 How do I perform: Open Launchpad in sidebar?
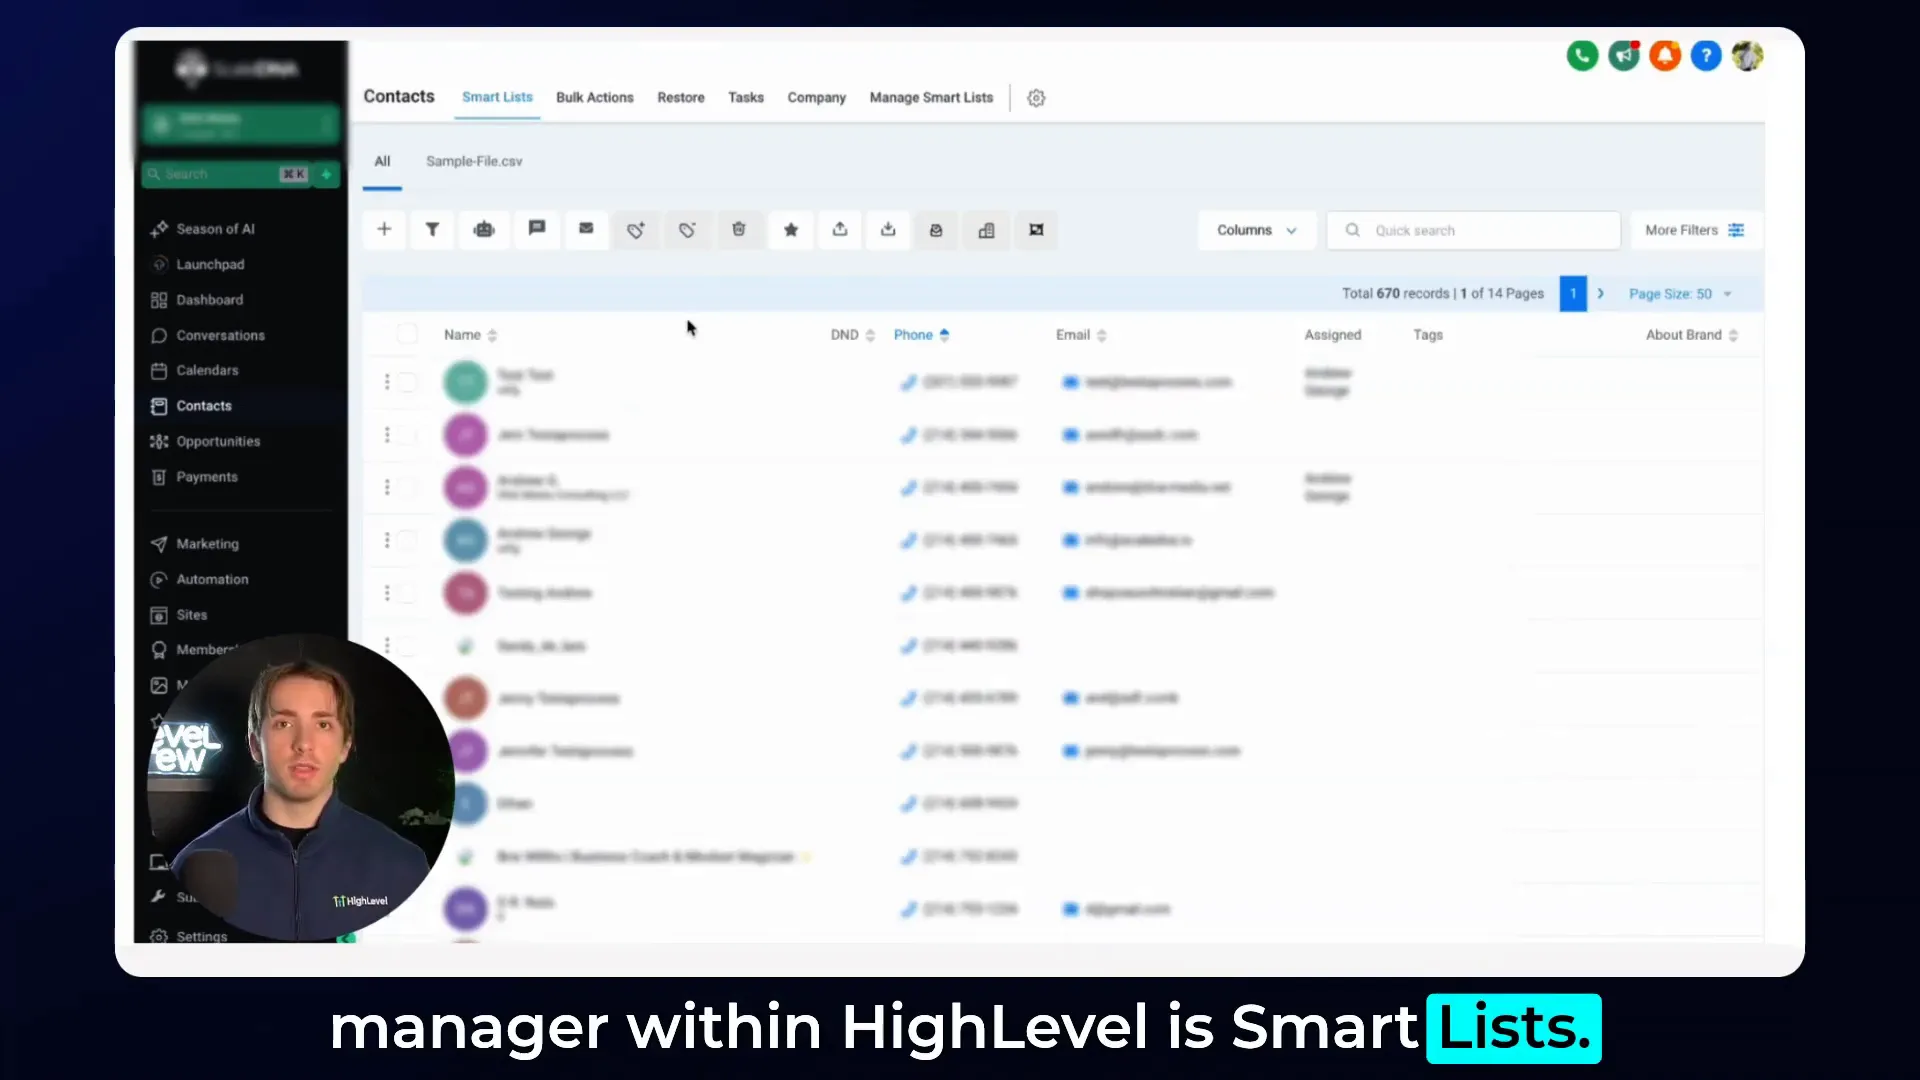point(210,265)
